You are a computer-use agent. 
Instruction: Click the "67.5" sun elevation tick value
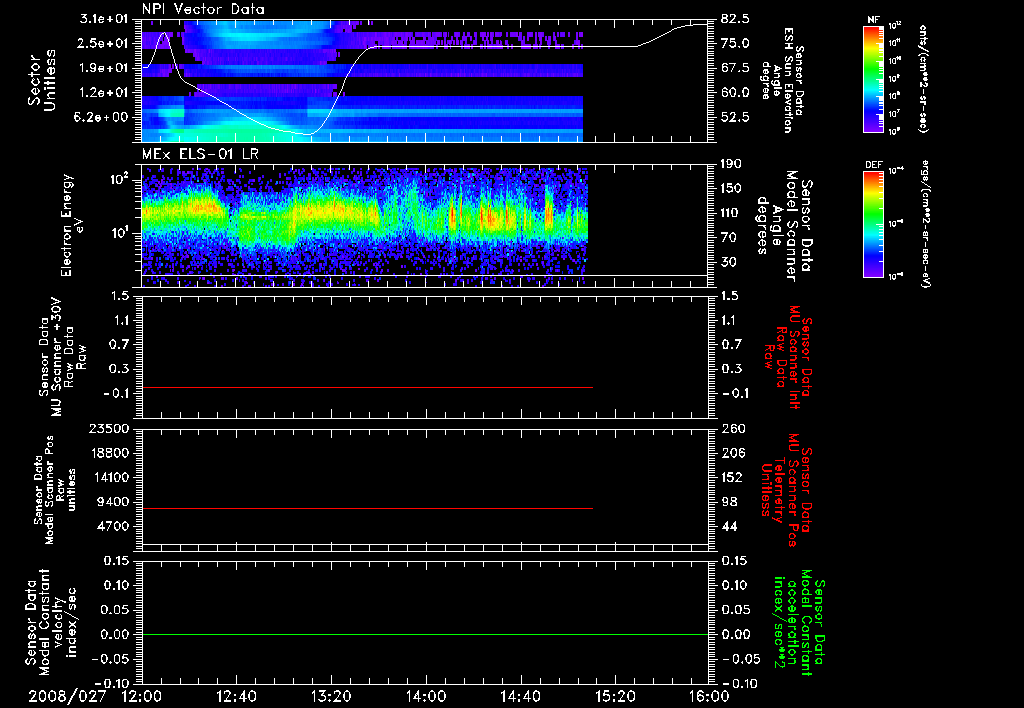tap(736, 68)
